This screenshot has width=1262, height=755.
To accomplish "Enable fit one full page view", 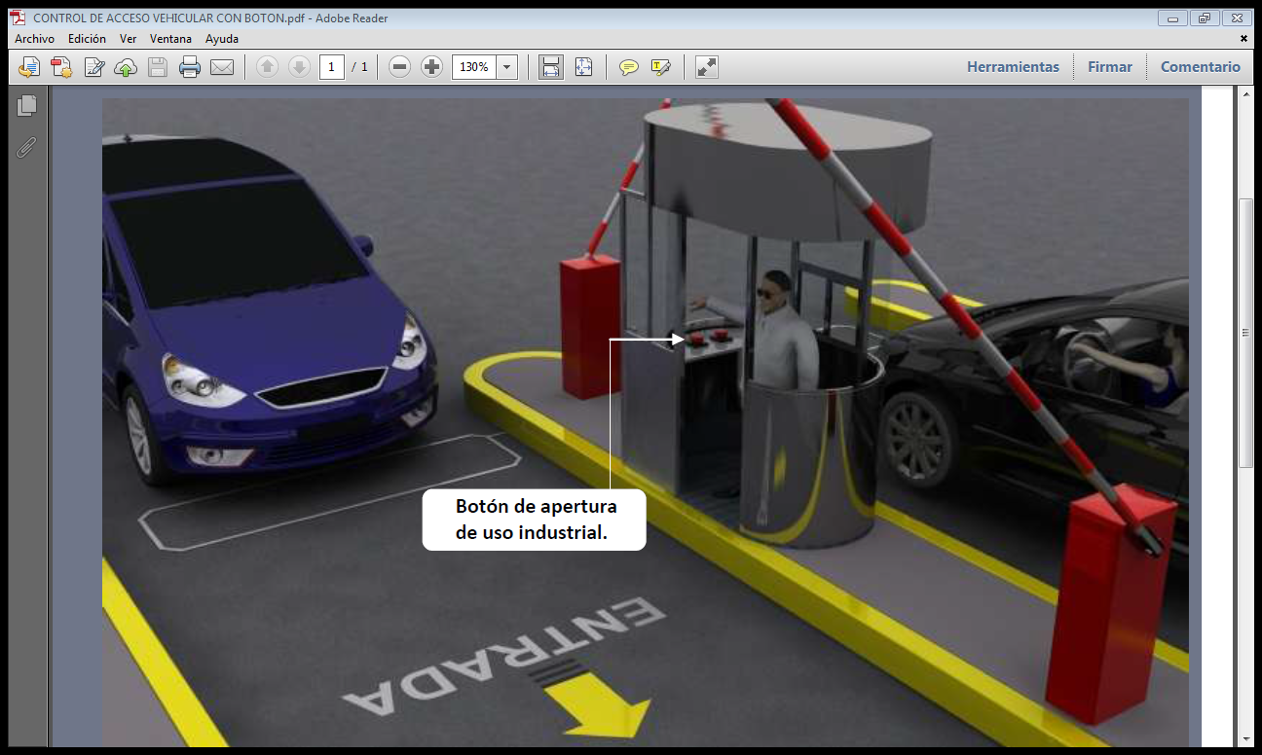I will click(x=583, y=67).
